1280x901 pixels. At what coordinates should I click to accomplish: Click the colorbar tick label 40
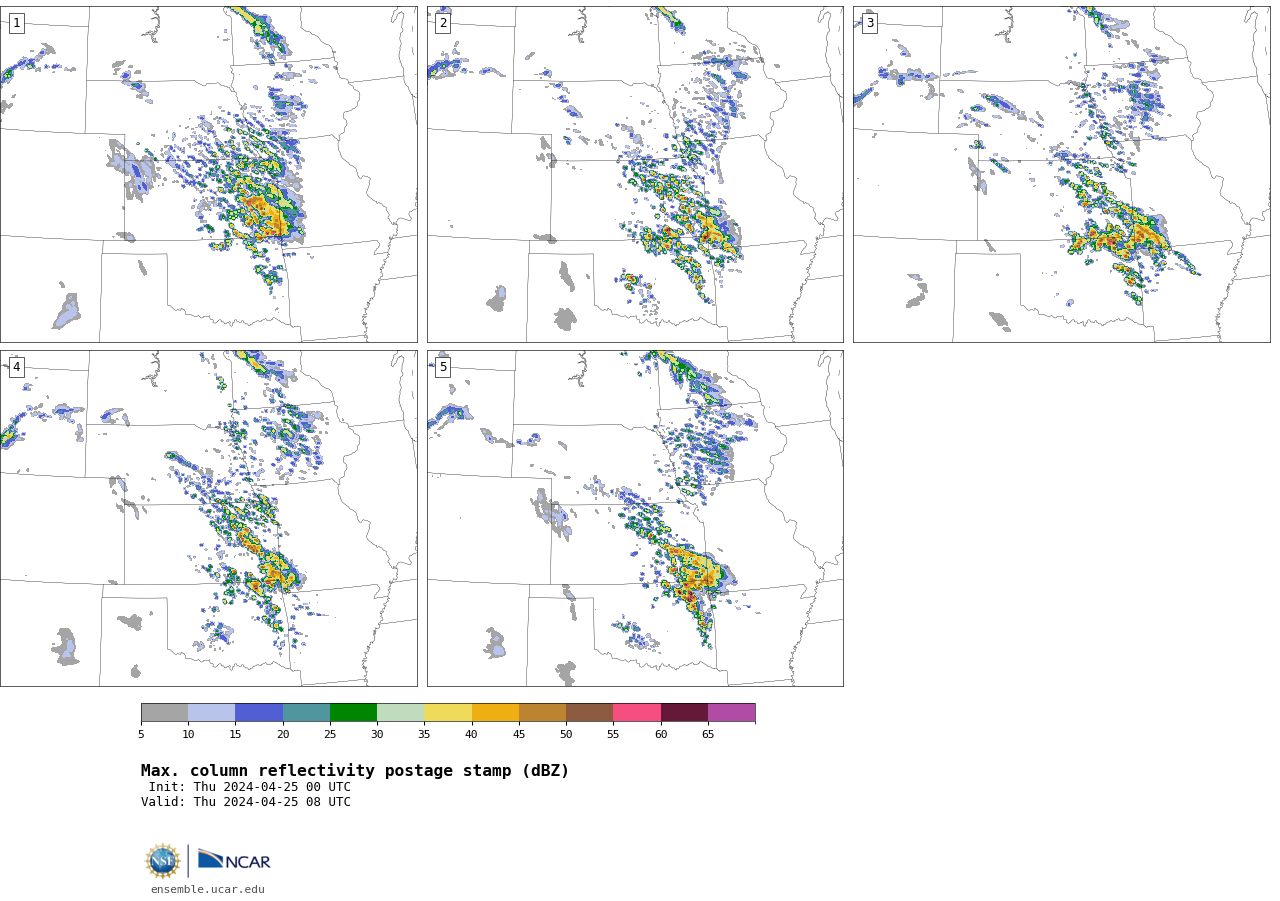pyautogui.click(x=472, y=735)
